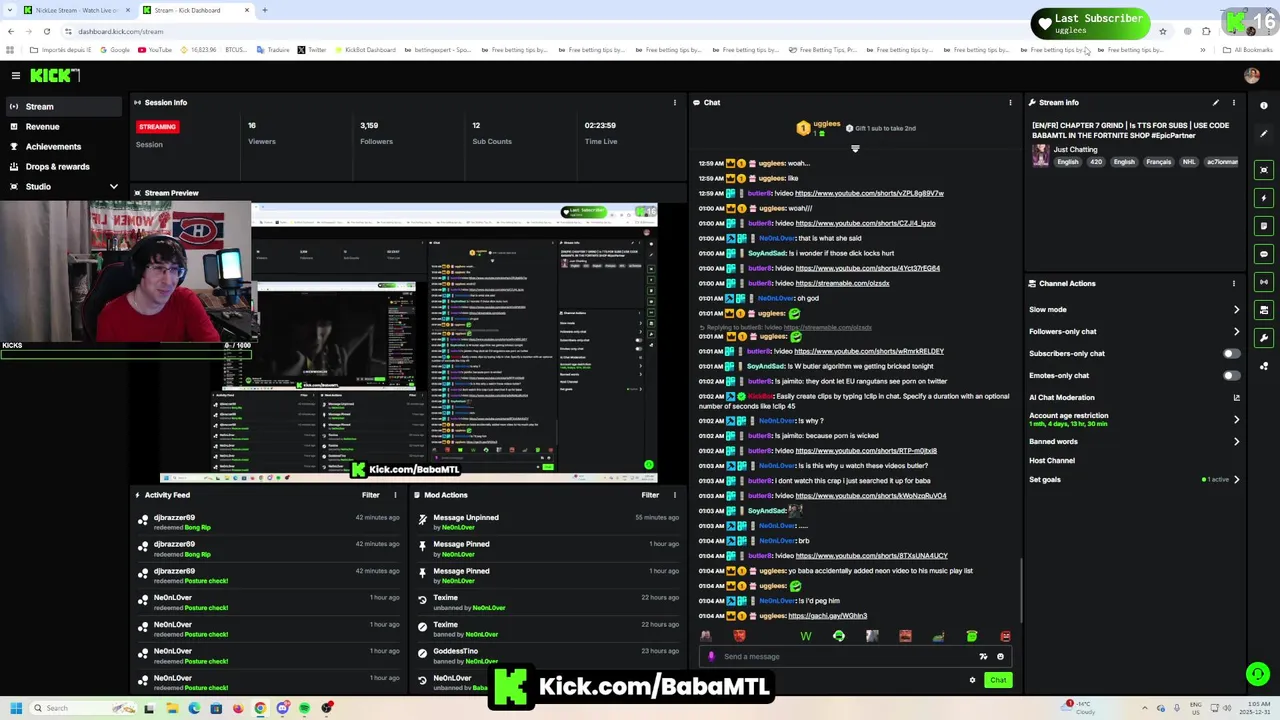Open the user avatar menu
1280x720 pixels.
tap(1252, 75)
